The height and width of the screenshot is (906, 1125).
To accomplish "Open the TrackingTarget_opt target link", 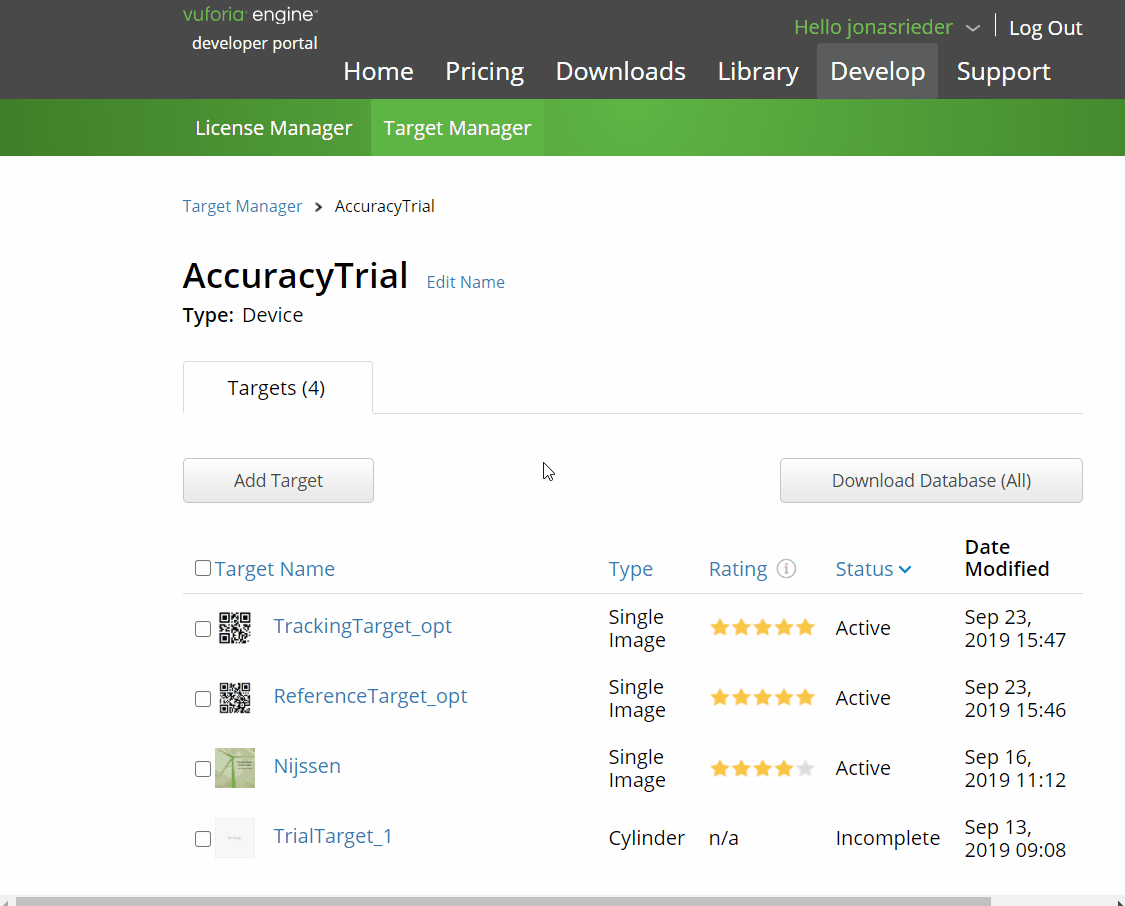I will coord(362,626).
